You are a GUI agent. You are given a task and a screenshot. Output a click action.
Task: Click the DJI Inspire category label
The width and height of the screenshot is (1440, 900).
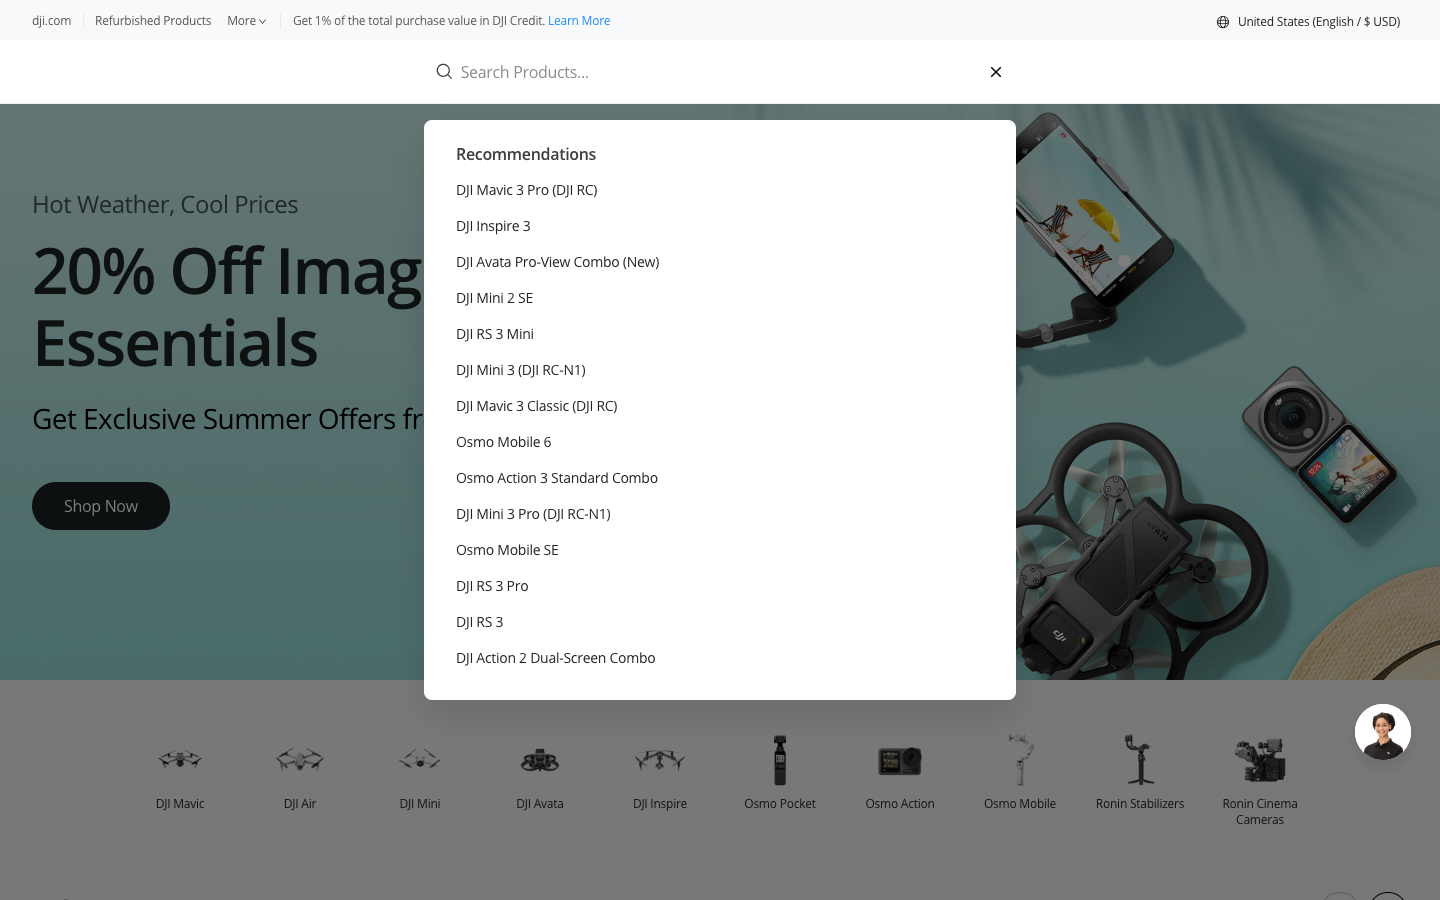660,804
